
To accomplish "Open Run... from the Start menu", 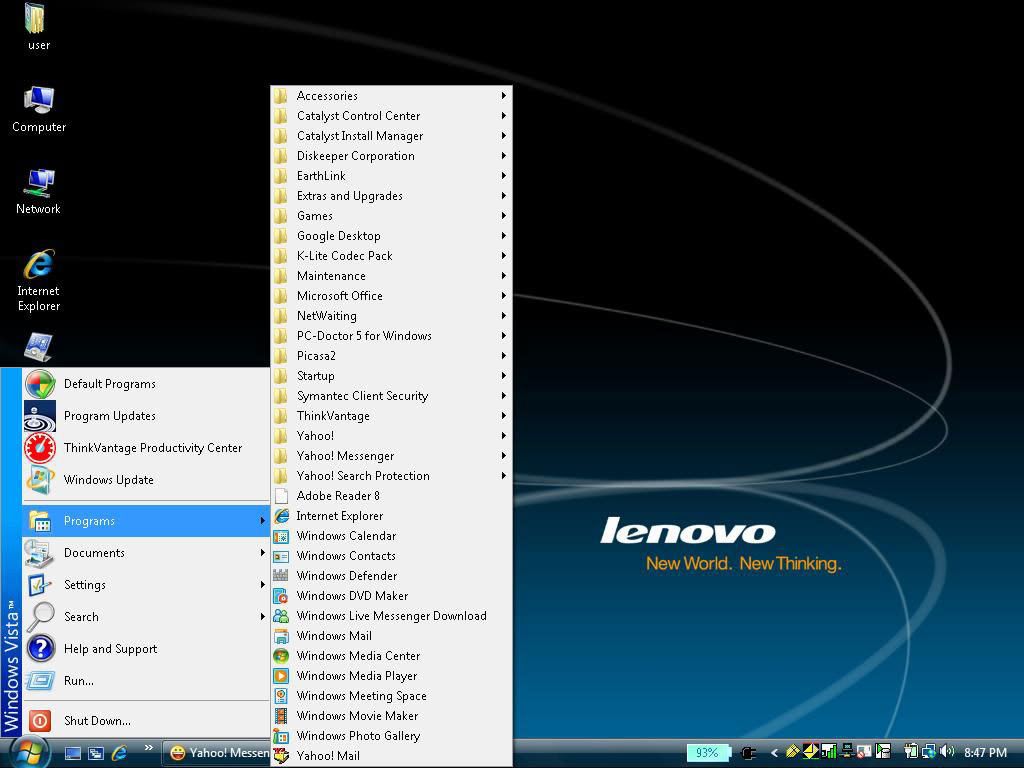I will pyautogui.click(x=79, y=681).
